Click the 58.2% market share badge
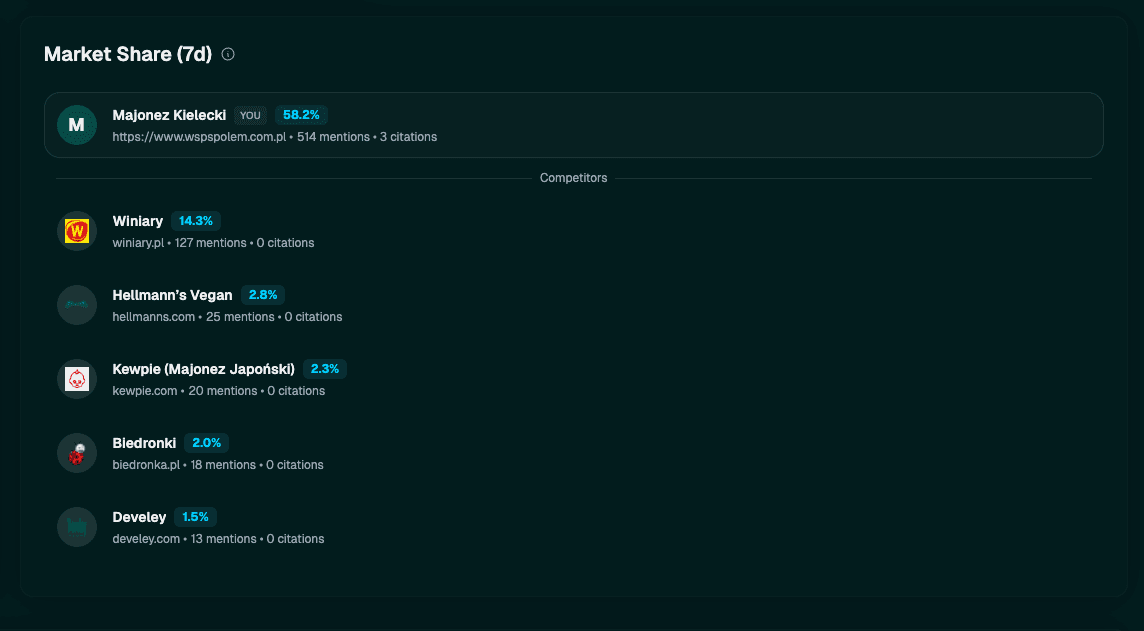Viewport: 1144px width, 631px height. 301,115
